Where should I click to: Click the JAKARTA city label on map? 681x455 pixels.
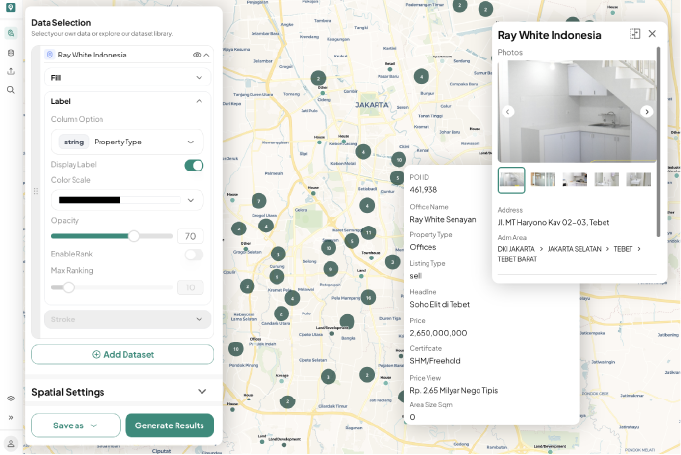pos(371,105)
